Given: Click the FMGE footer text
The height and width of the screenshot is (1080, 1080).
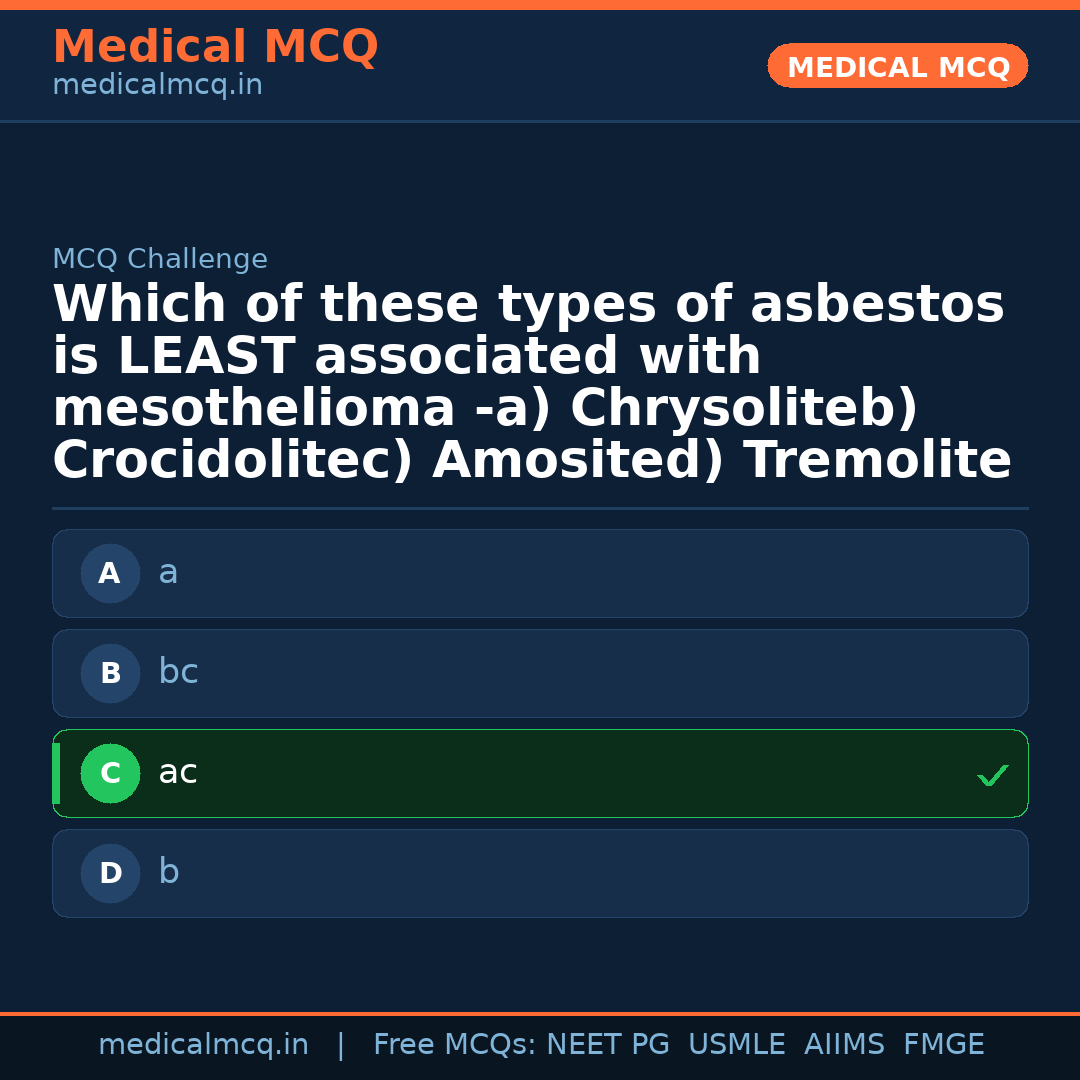Looking at the screenshot, I should [x=943, y=1045].
